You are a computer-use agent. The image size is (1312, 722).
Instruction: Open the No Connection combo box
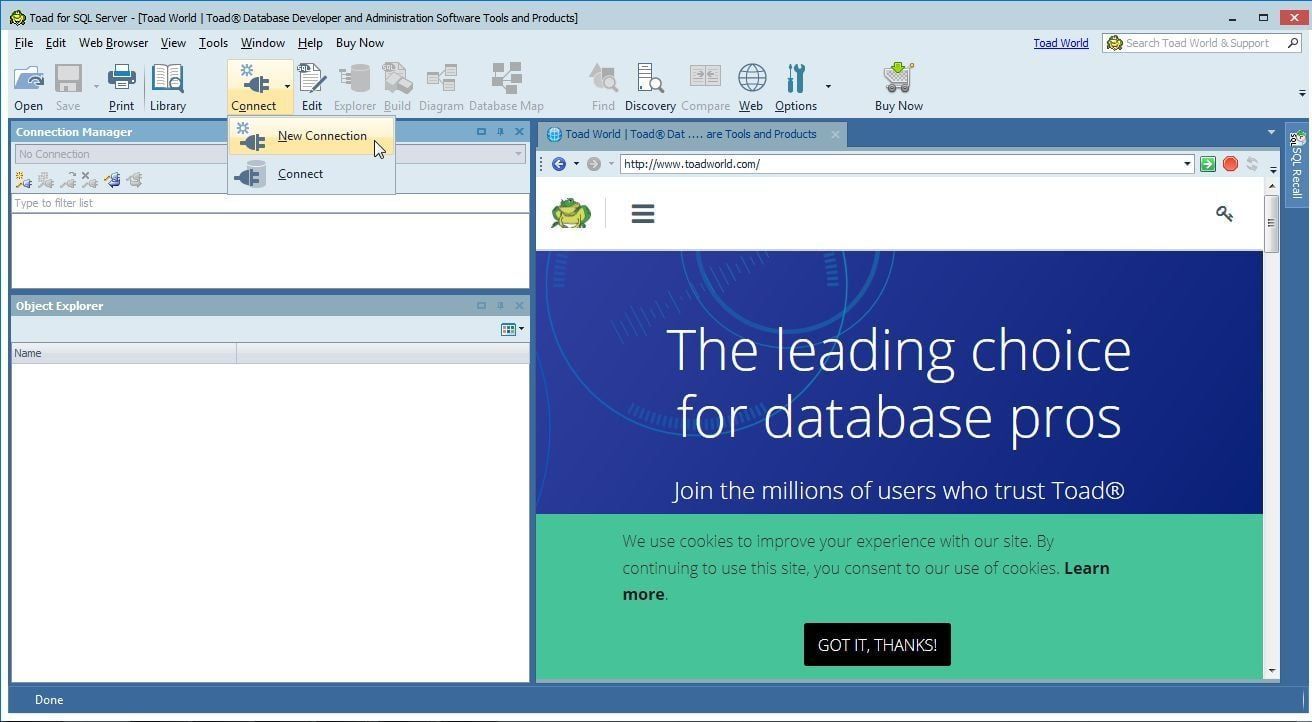point(270,154)
